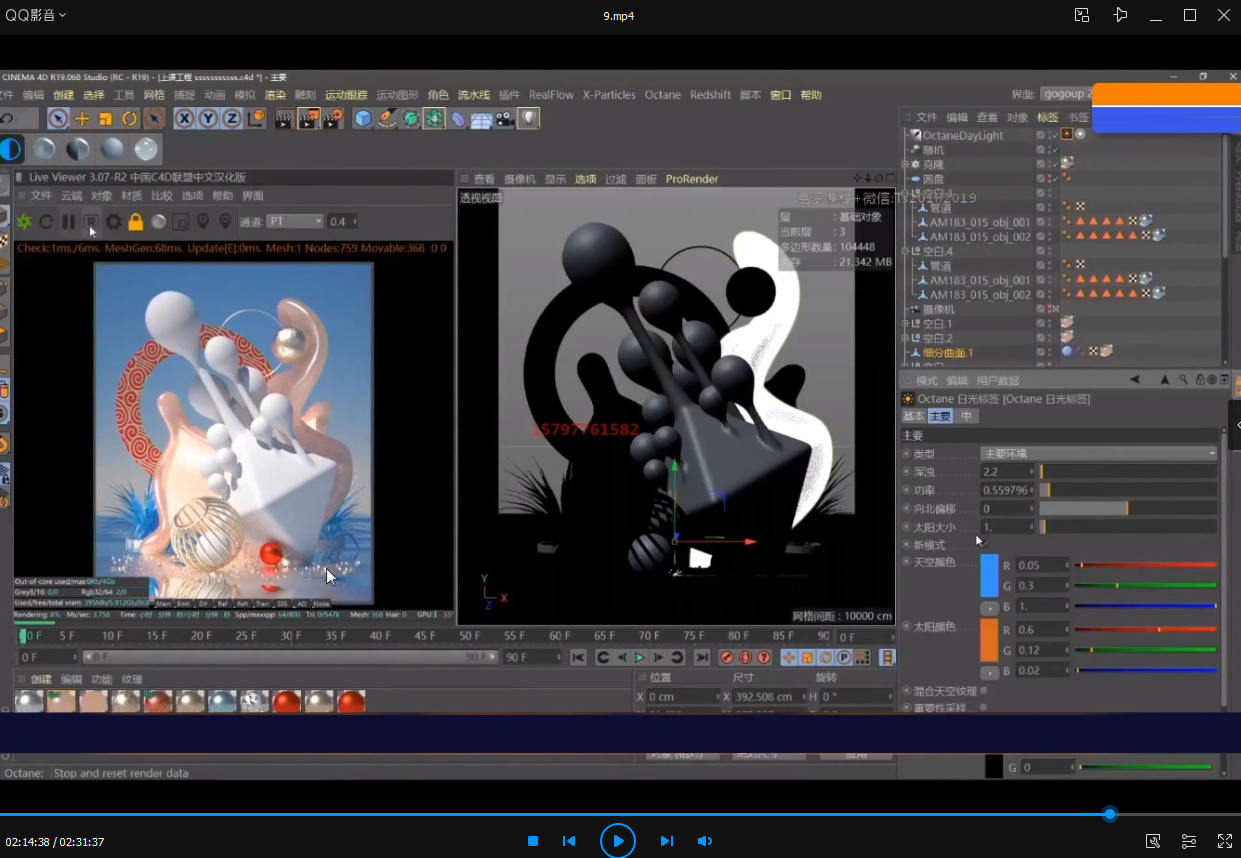Toggle the 混合天空纹理 checkbox
This screenshot has width=1241, height=858.
click(x=984, y=690)
